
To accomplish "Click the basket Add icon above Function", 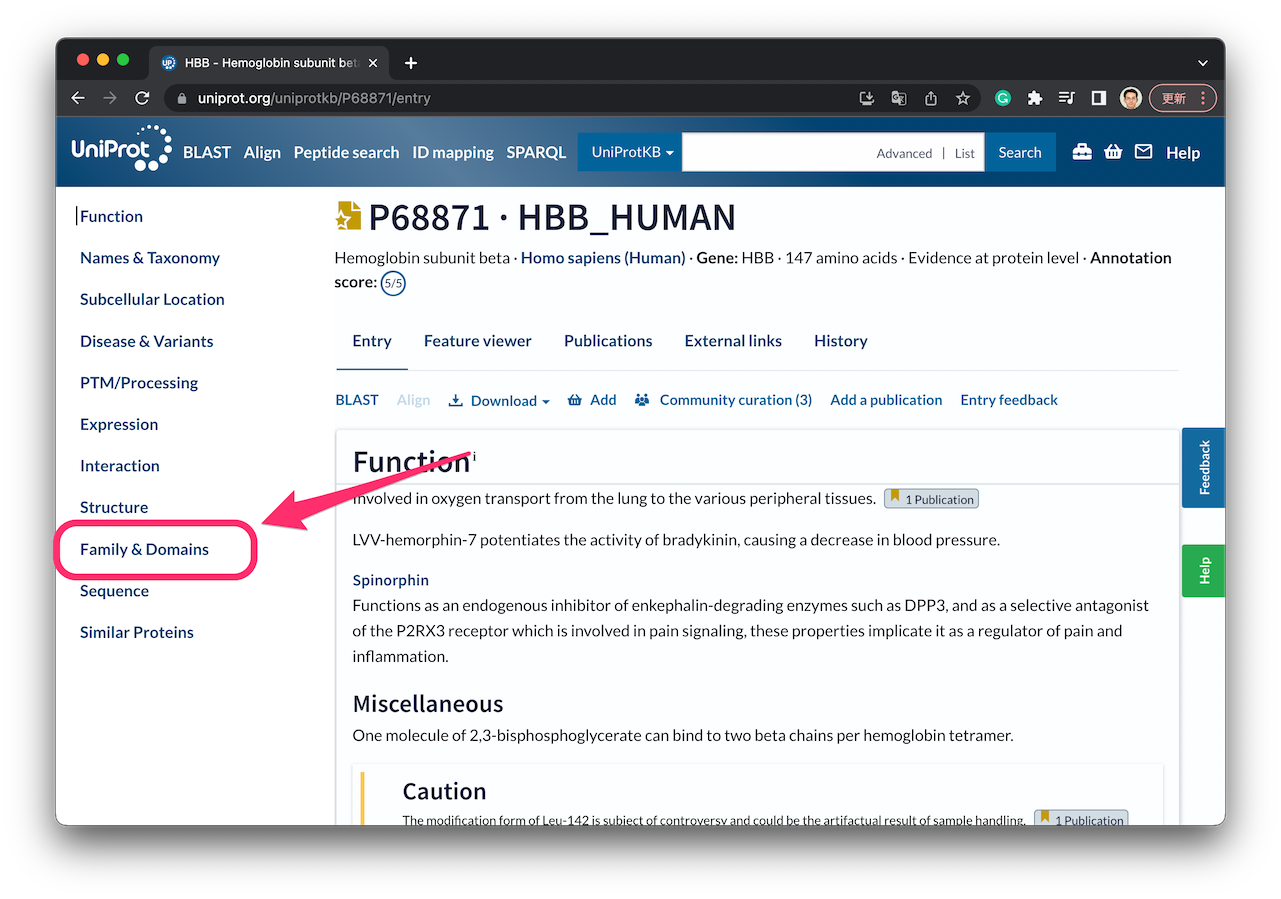I will coord(575,399).
